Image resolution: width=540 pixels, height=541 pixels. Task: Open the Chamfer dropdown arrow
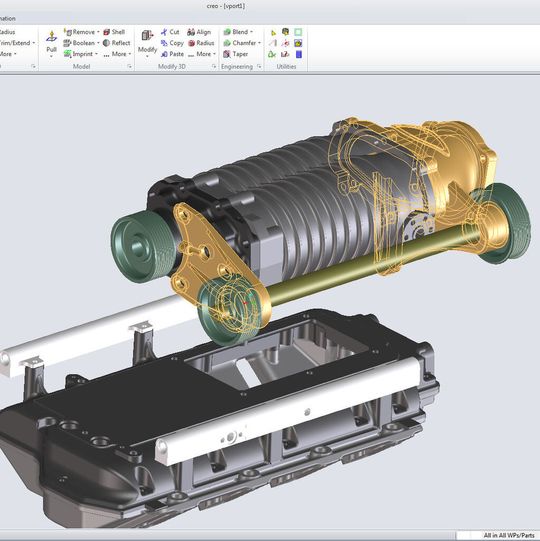tap(259, 43)
